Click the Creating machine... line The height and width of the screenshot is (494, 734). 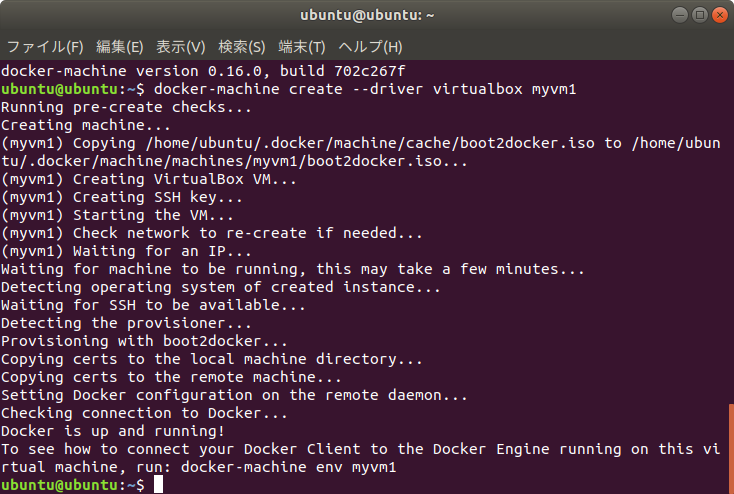coord(86,125)
